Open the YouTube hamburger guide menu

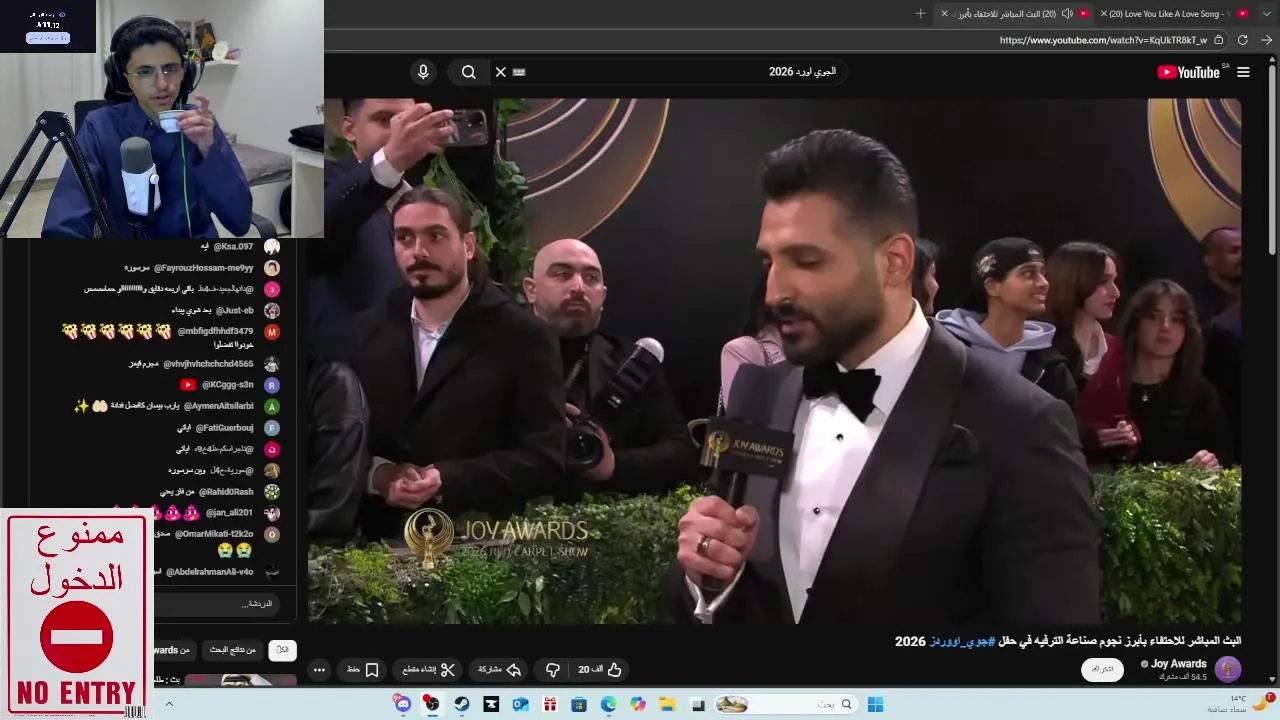tap(1243, 72)
